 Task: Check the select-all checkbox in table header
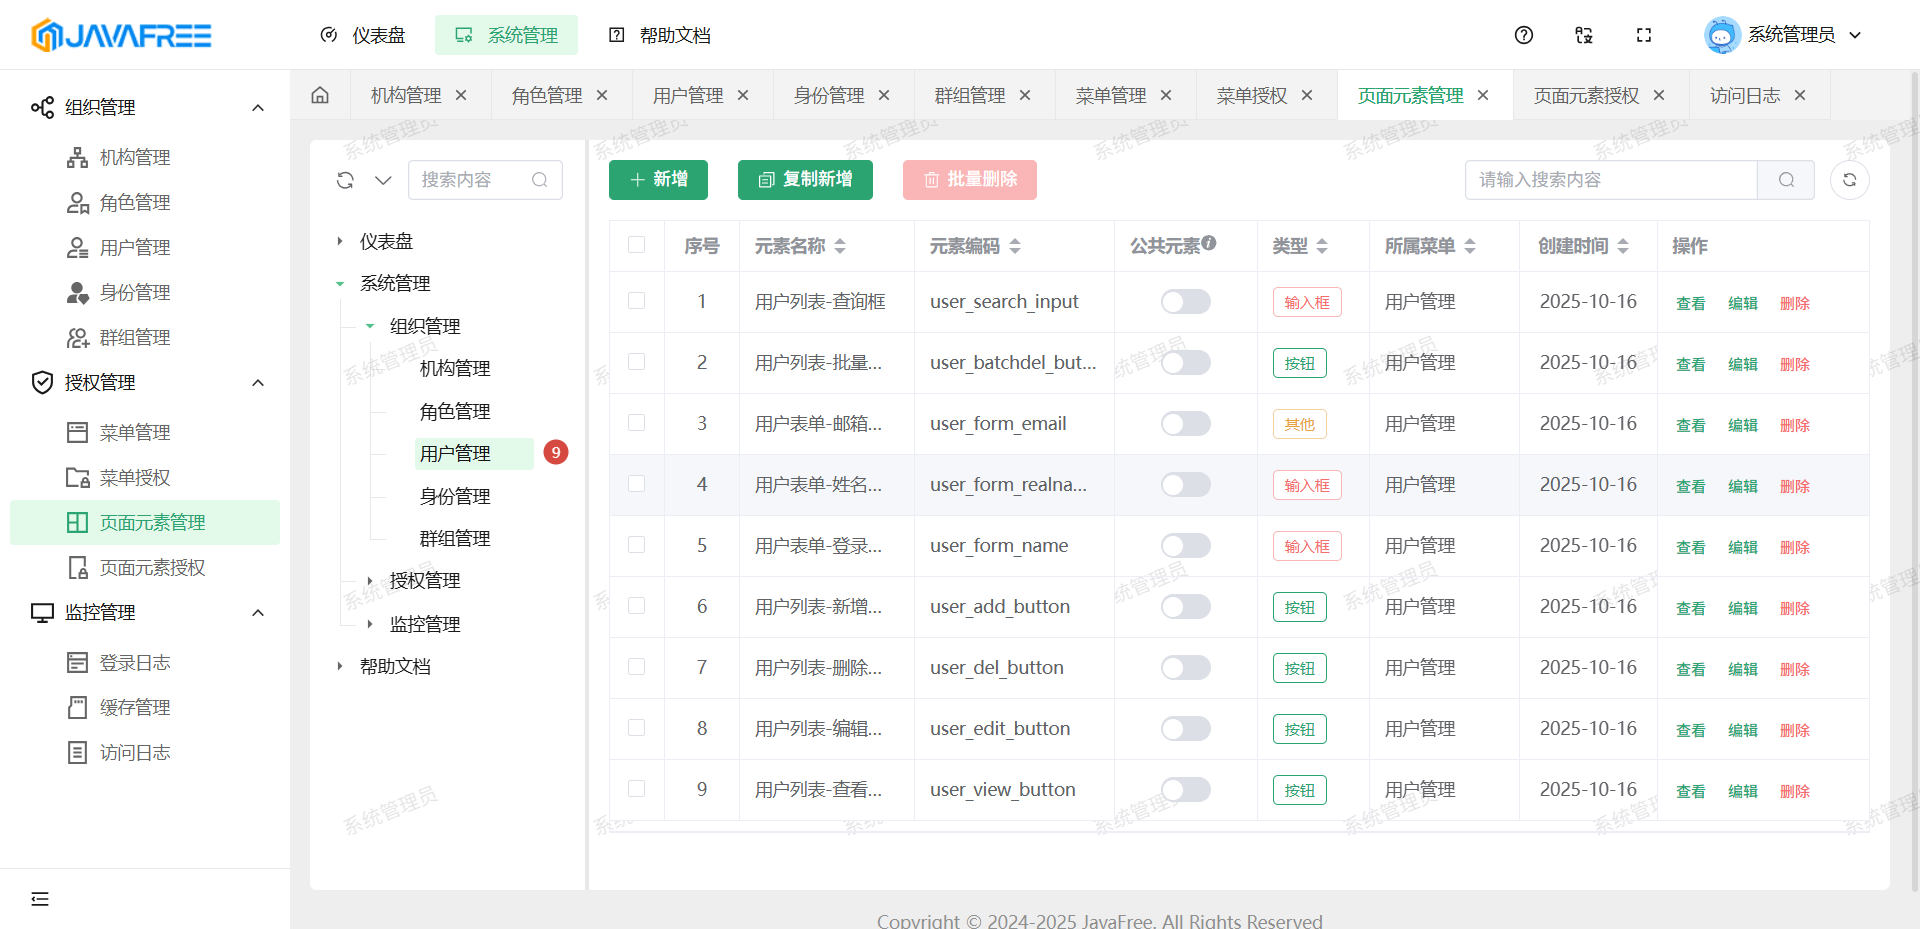point(636,245)
